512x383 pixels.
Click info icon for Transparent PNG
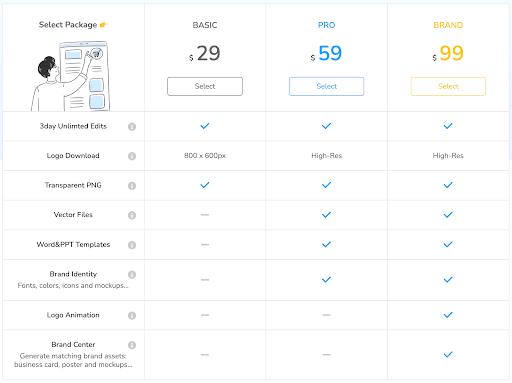tap(132, 186)
